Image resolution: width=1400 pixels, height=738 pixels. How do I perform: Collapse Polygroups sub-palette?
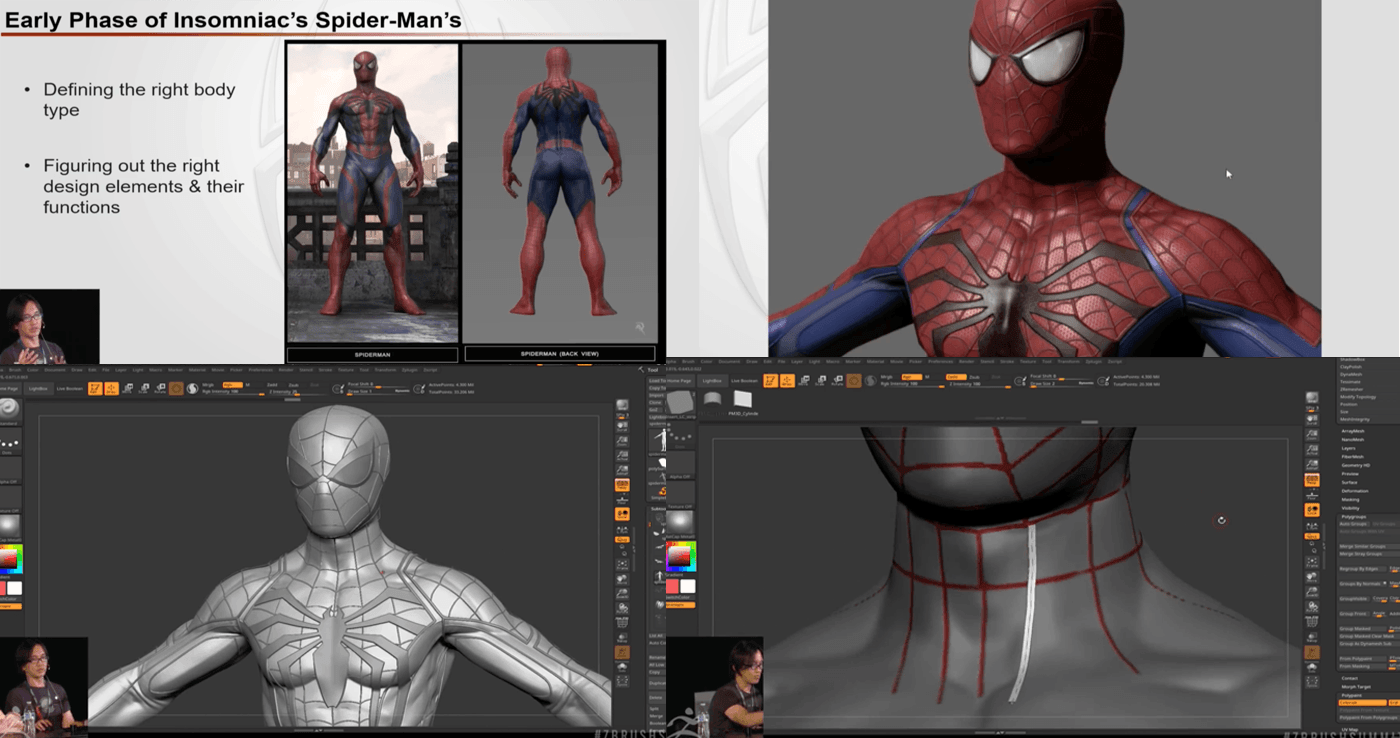(x=1353, y=515)
